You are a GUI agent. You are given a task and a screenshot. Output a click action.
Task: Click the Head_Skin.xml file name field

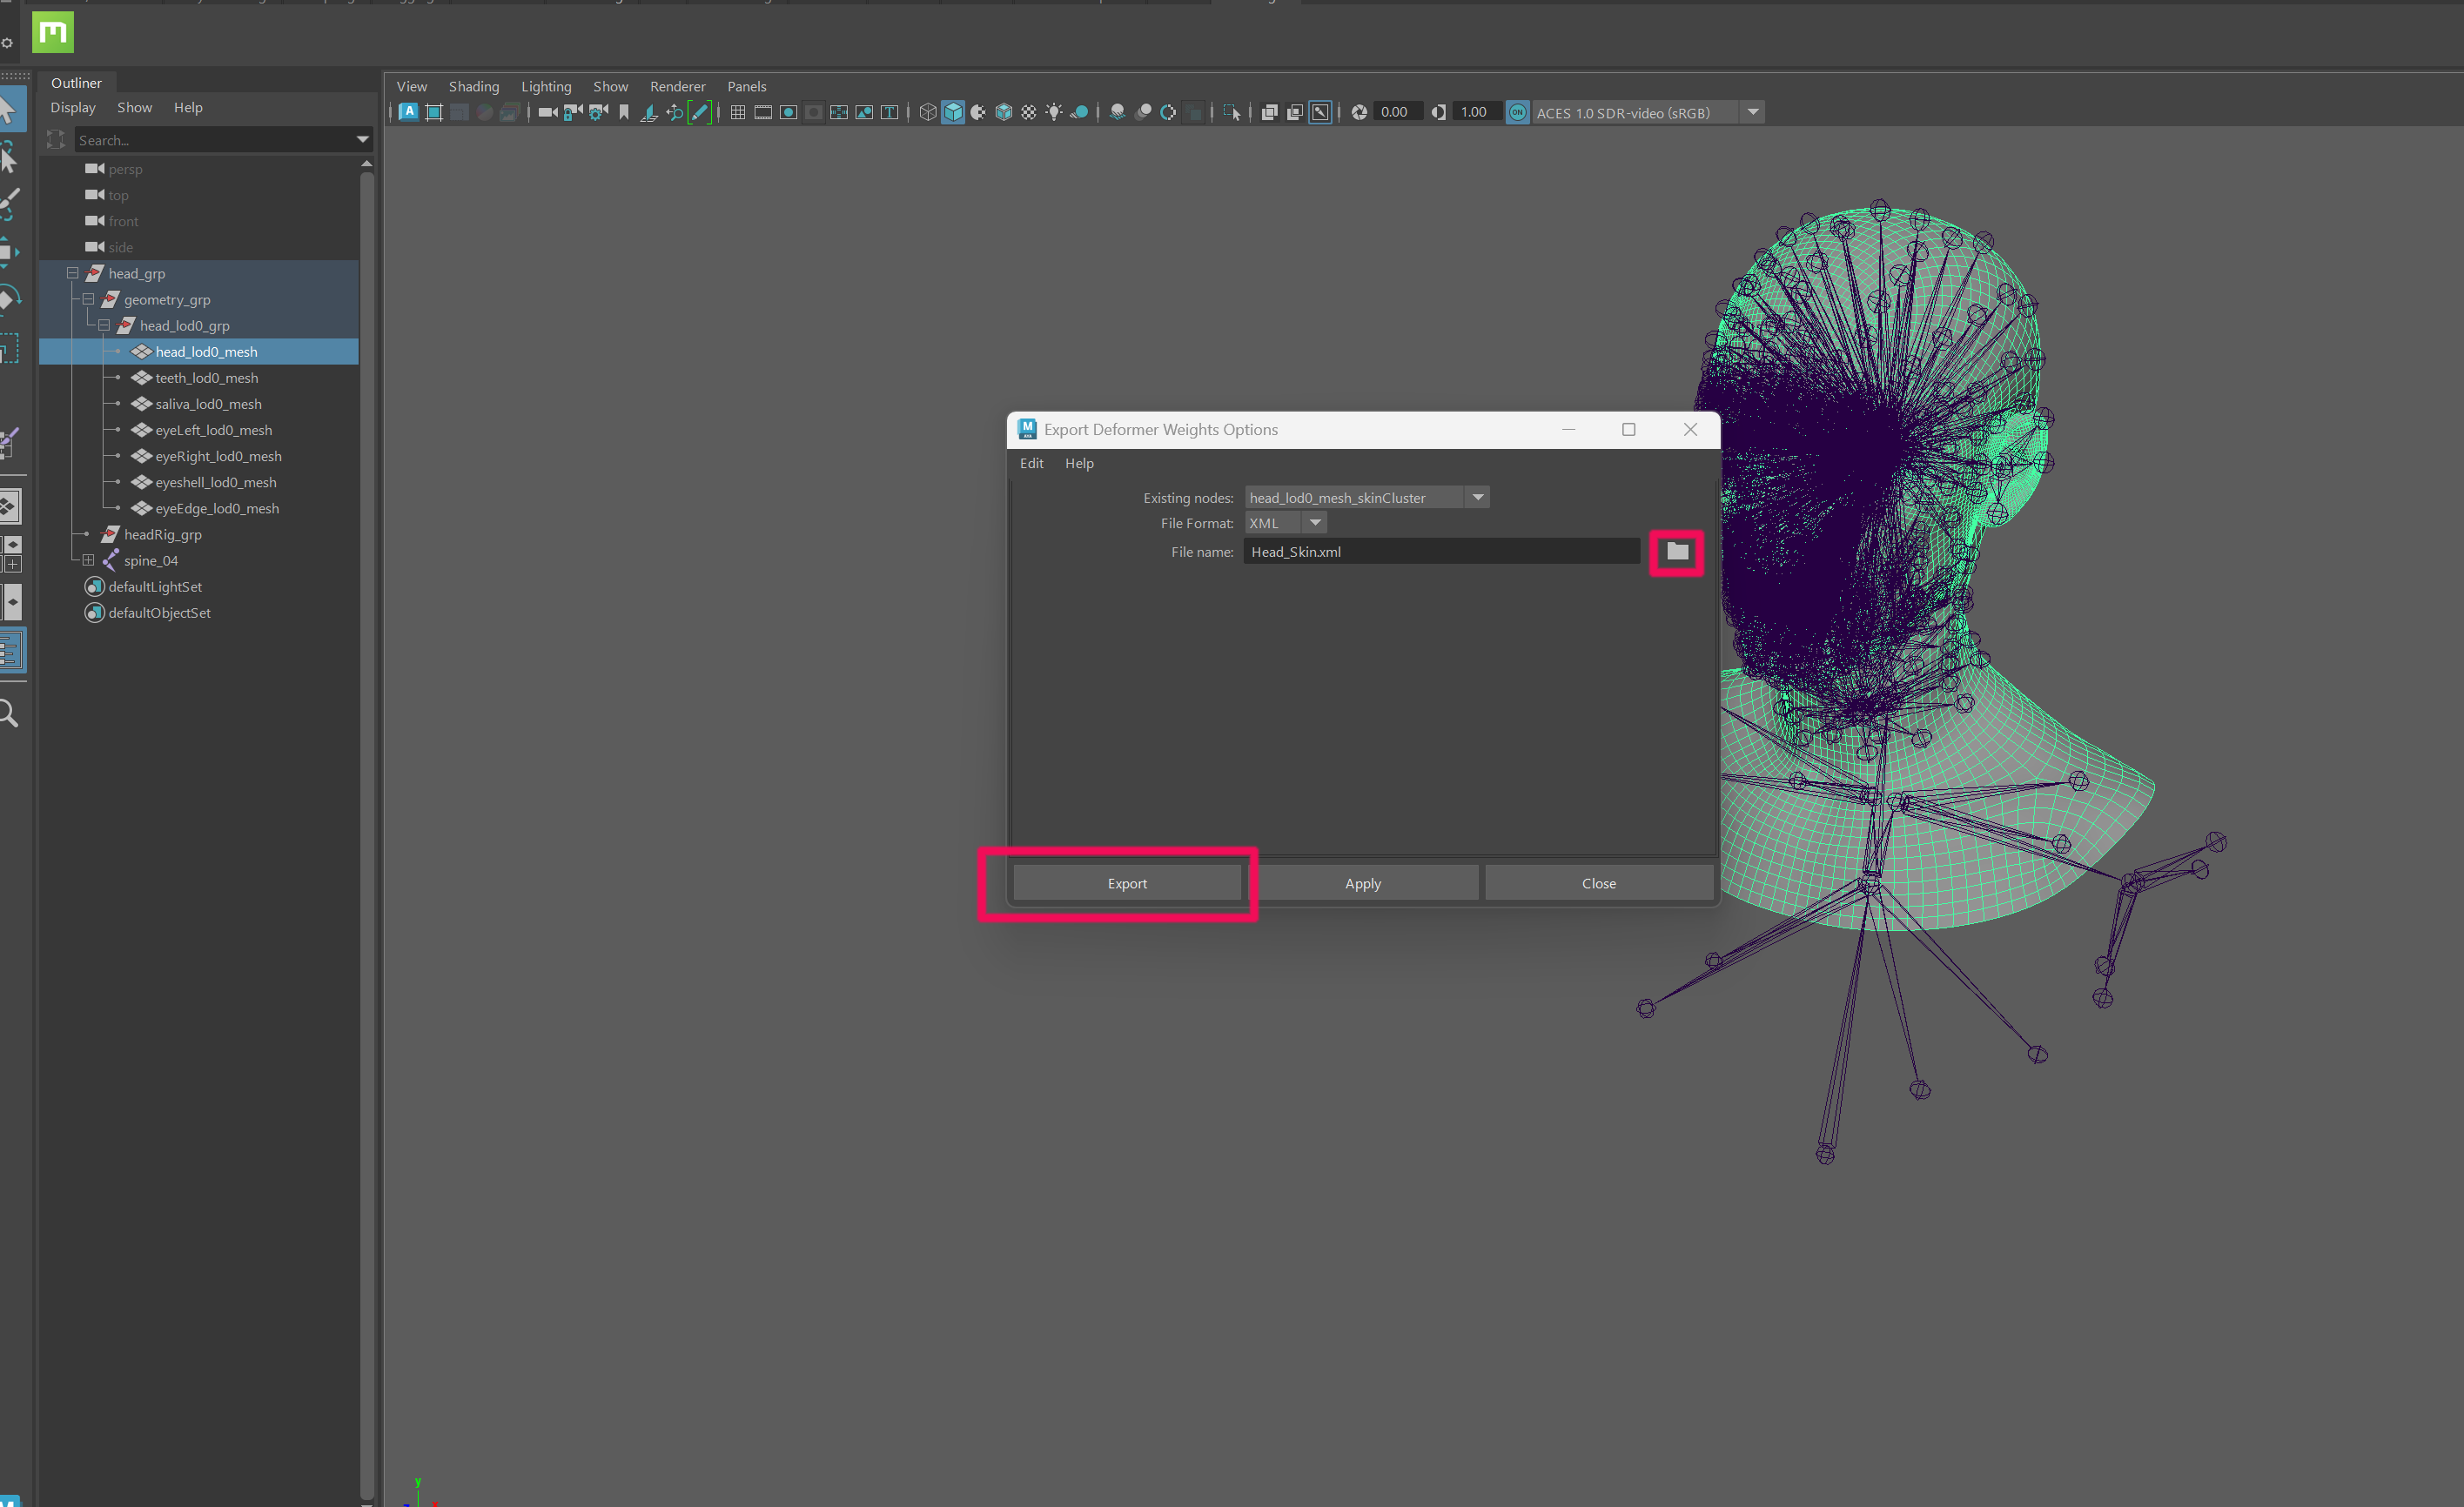[x=1440, y=551]
